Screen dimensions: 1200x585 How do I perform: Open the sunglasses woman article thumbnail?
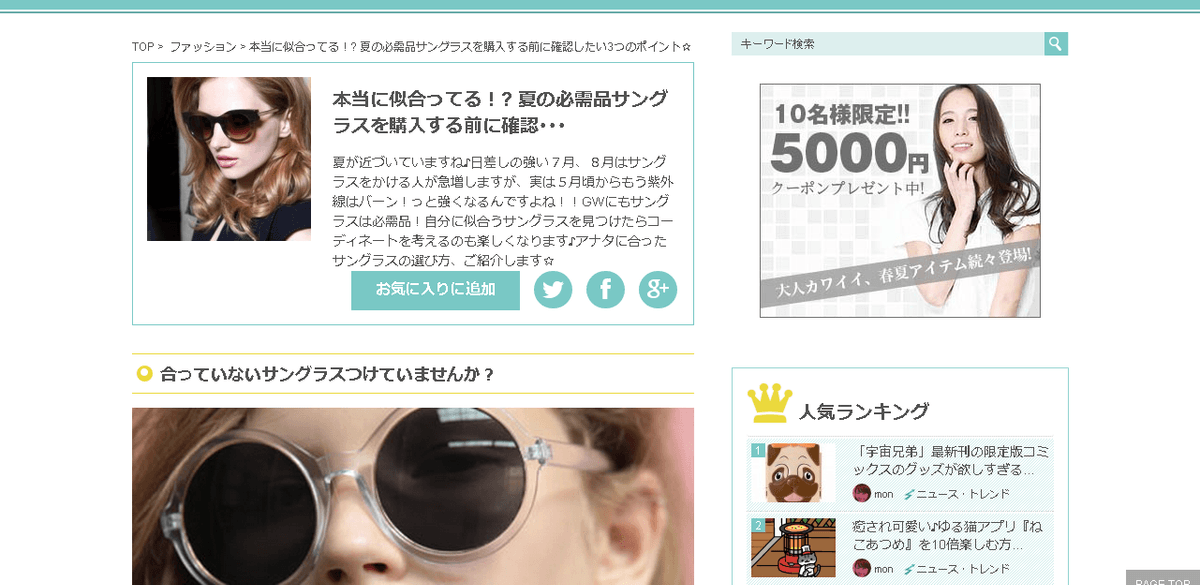pyautogui.click(x=229, y=159)
